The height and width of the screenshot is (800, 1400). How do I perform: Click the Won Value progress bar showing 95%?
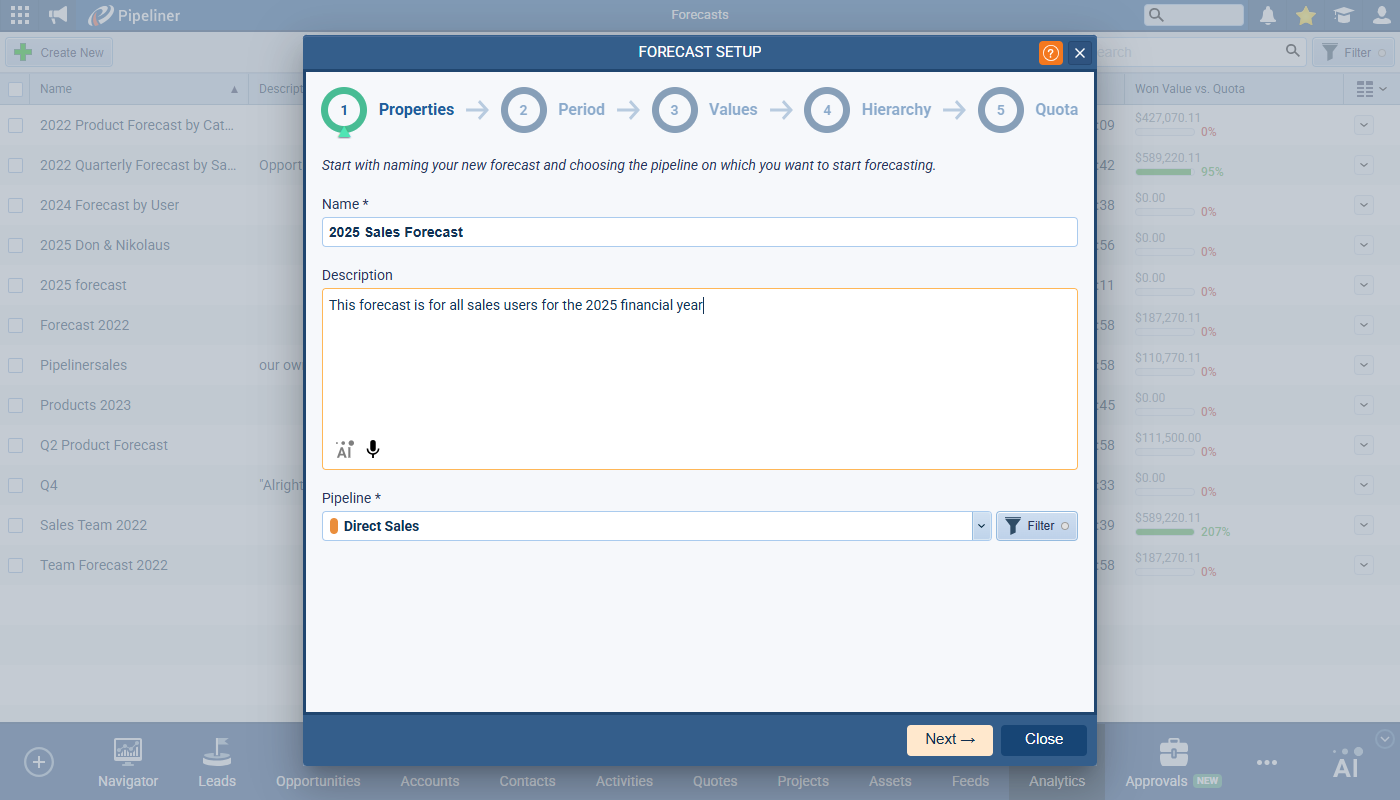tap(1165, 172)
